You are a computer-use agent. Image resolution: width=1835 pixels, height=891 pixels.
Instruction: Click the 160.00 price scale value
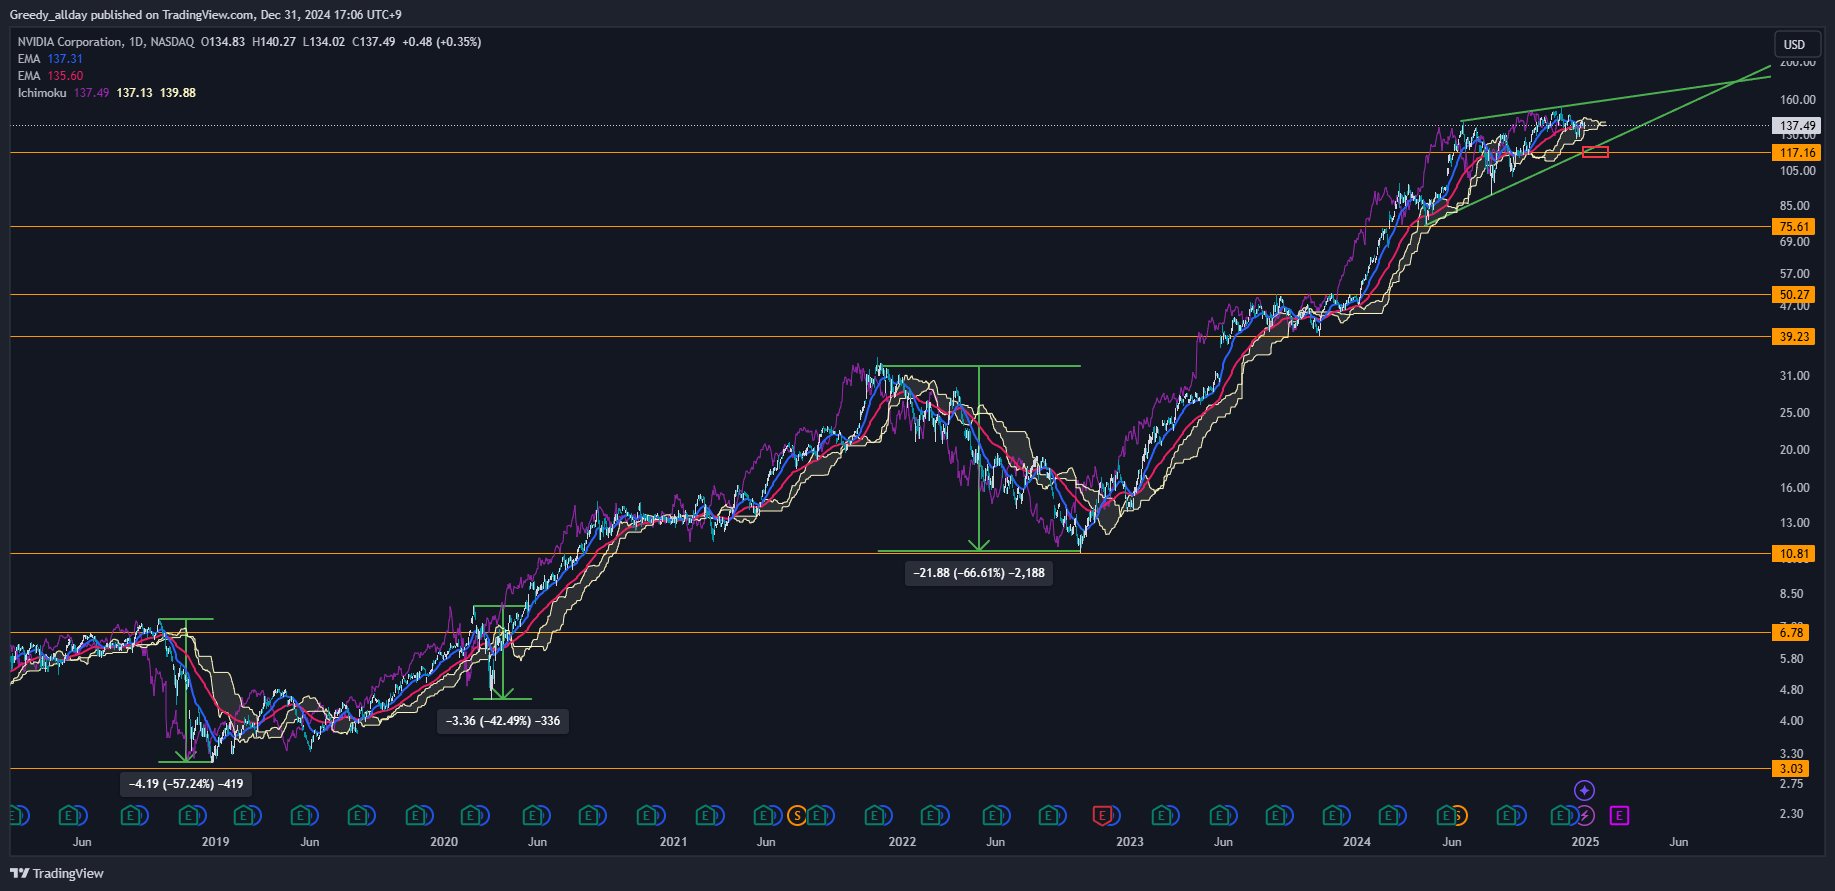click(1797, 100)
